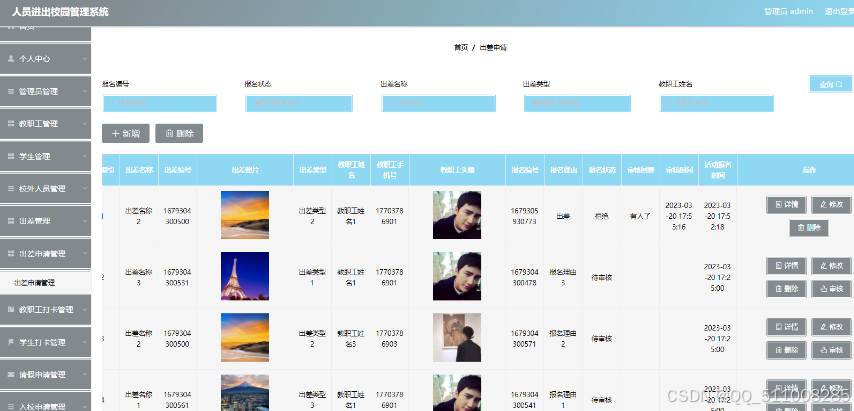Click the grid icon beside 教职工管理
The height and width of the screenshot is (411, 854).
coord(11,124)
